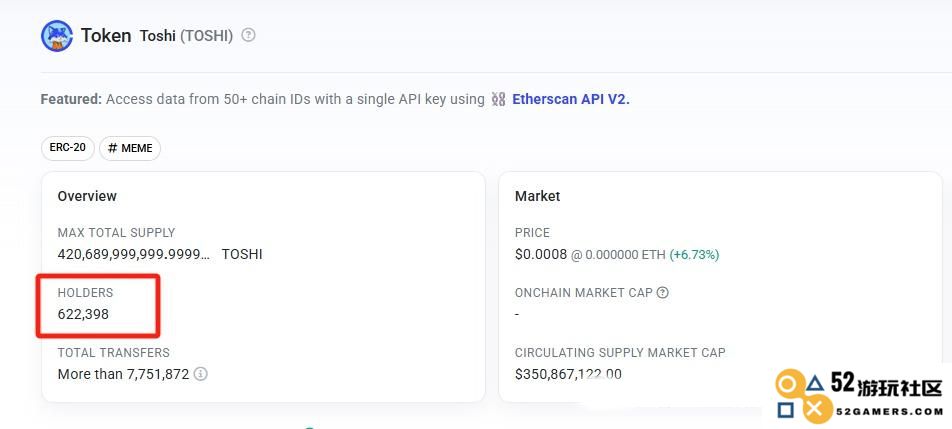Click the Toshi token logo icon
Screen dimensions: 952x429
click(x=57, y=36)
